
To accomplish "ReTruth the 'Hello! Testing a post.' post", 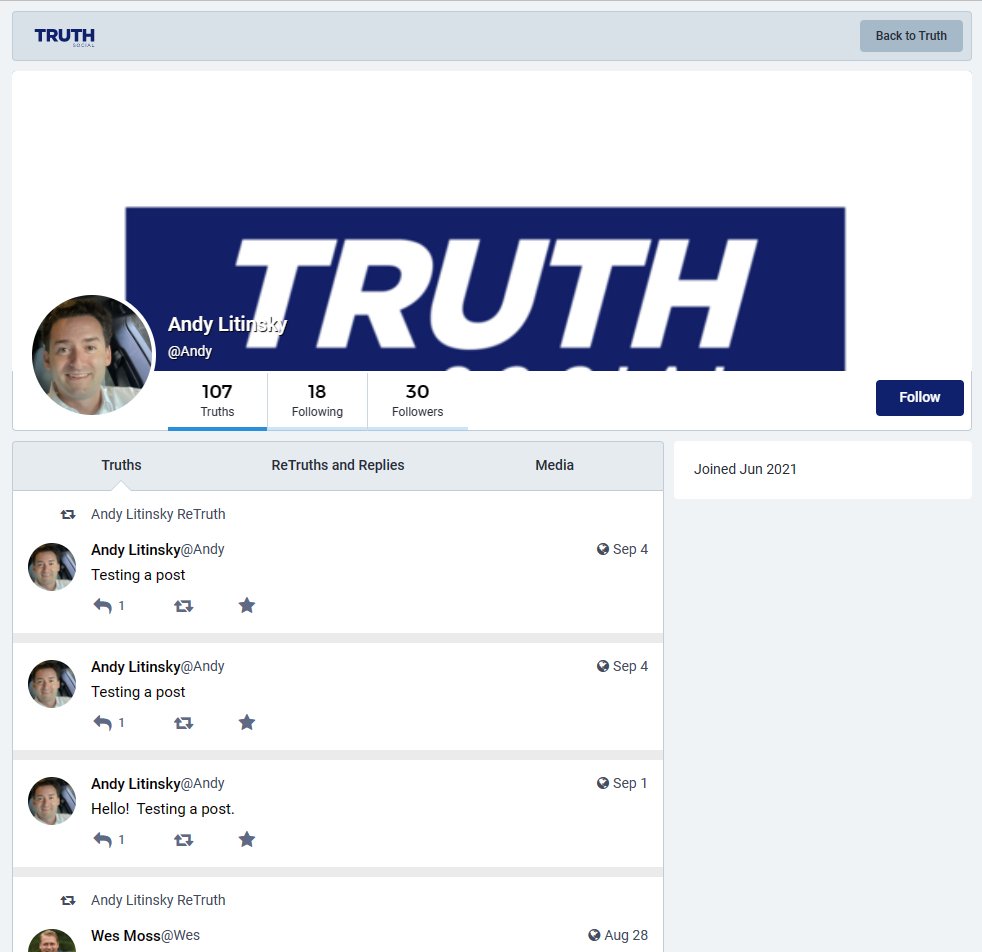I will coord(183,840).
